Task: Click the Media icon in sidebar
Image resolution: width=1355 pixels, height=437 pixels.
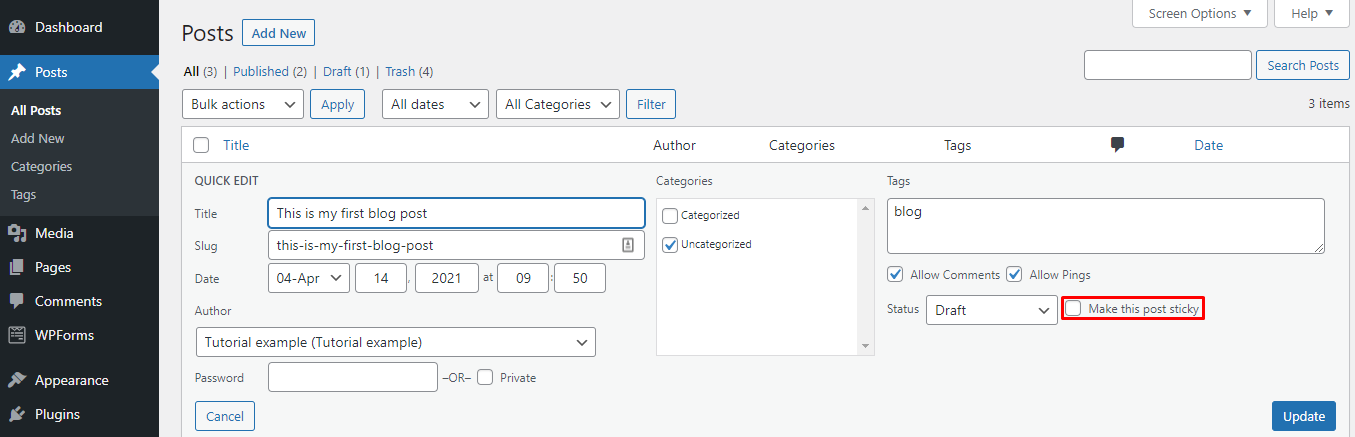Action: pyautogui.click(x=17, y=233)
